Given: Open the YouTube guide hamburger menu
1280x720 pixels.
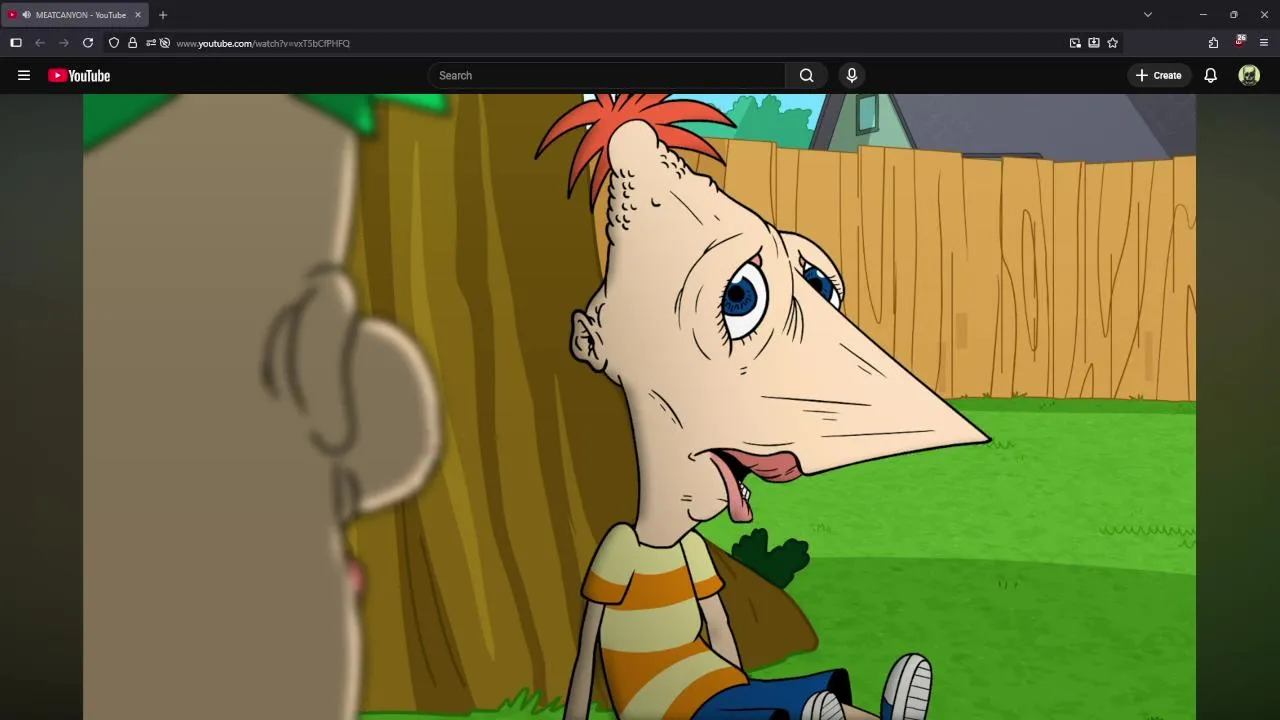Looking at the screenshot, I should (x=24, y=75).
